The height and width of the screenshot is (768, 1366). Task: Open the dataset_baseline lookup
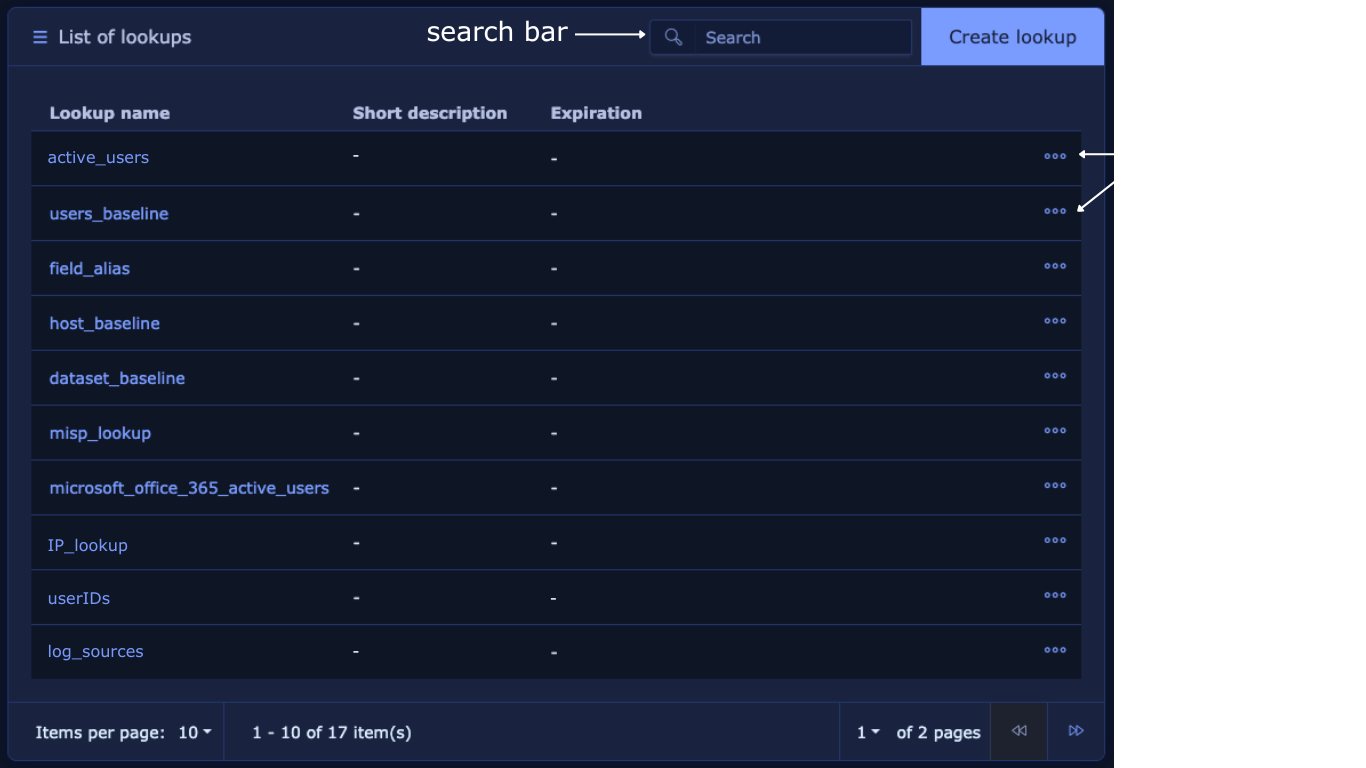(x=117, y=379)
